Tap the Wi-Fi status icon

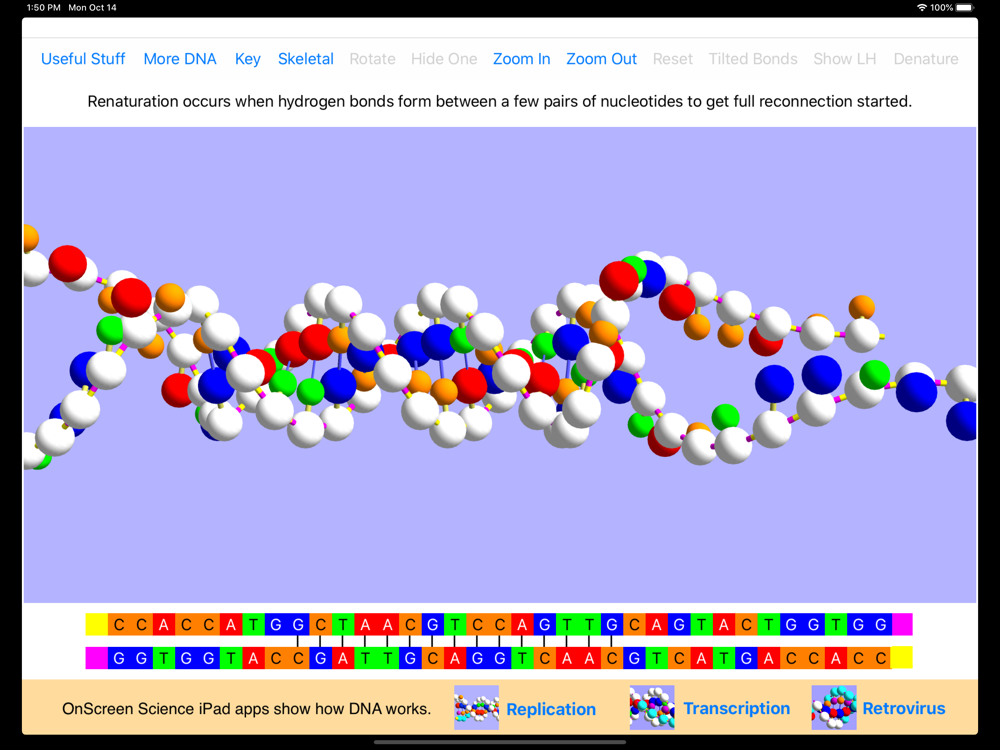point(922,8)
